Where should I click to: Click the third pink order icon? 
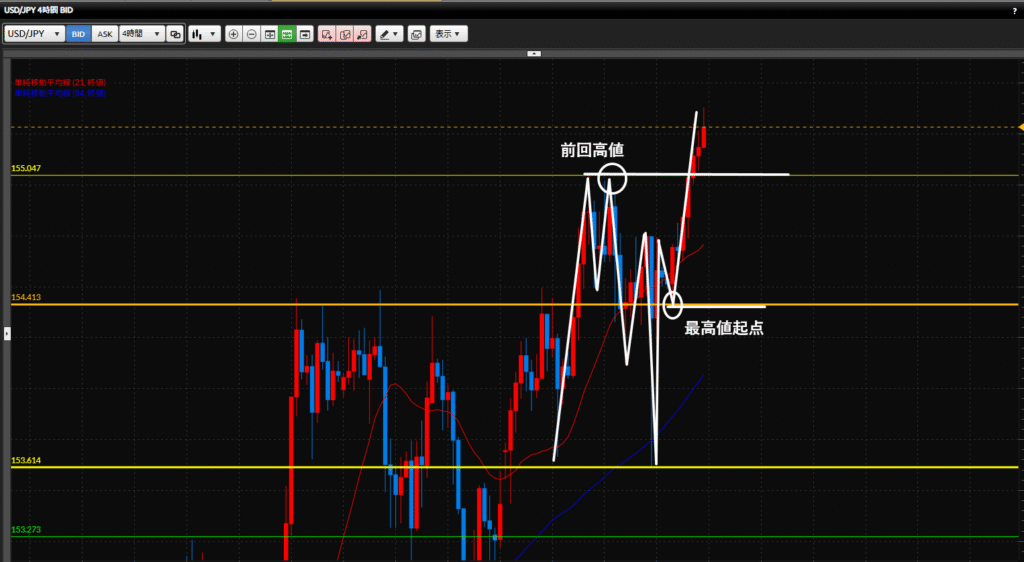click(362, 34)
